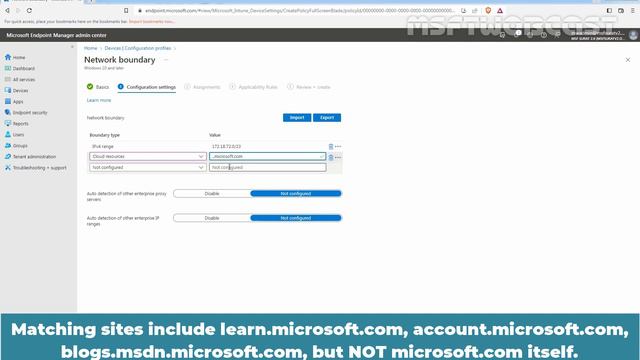Open the account avatar in header
This screenshot has height=360, width=640.
[633, 35]
